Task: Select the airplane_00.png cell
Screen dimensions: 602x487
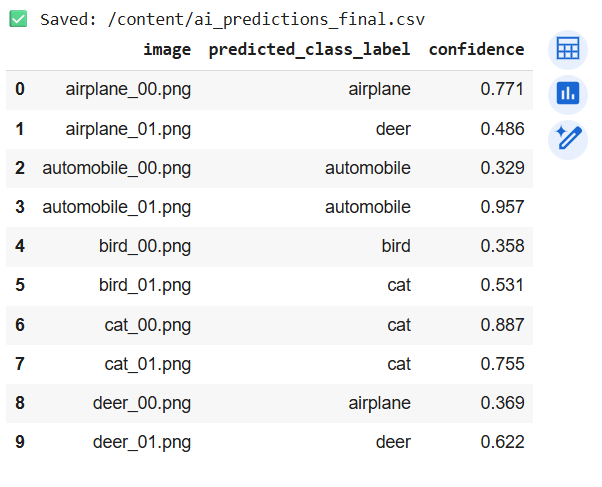Action: coord(128,89)
